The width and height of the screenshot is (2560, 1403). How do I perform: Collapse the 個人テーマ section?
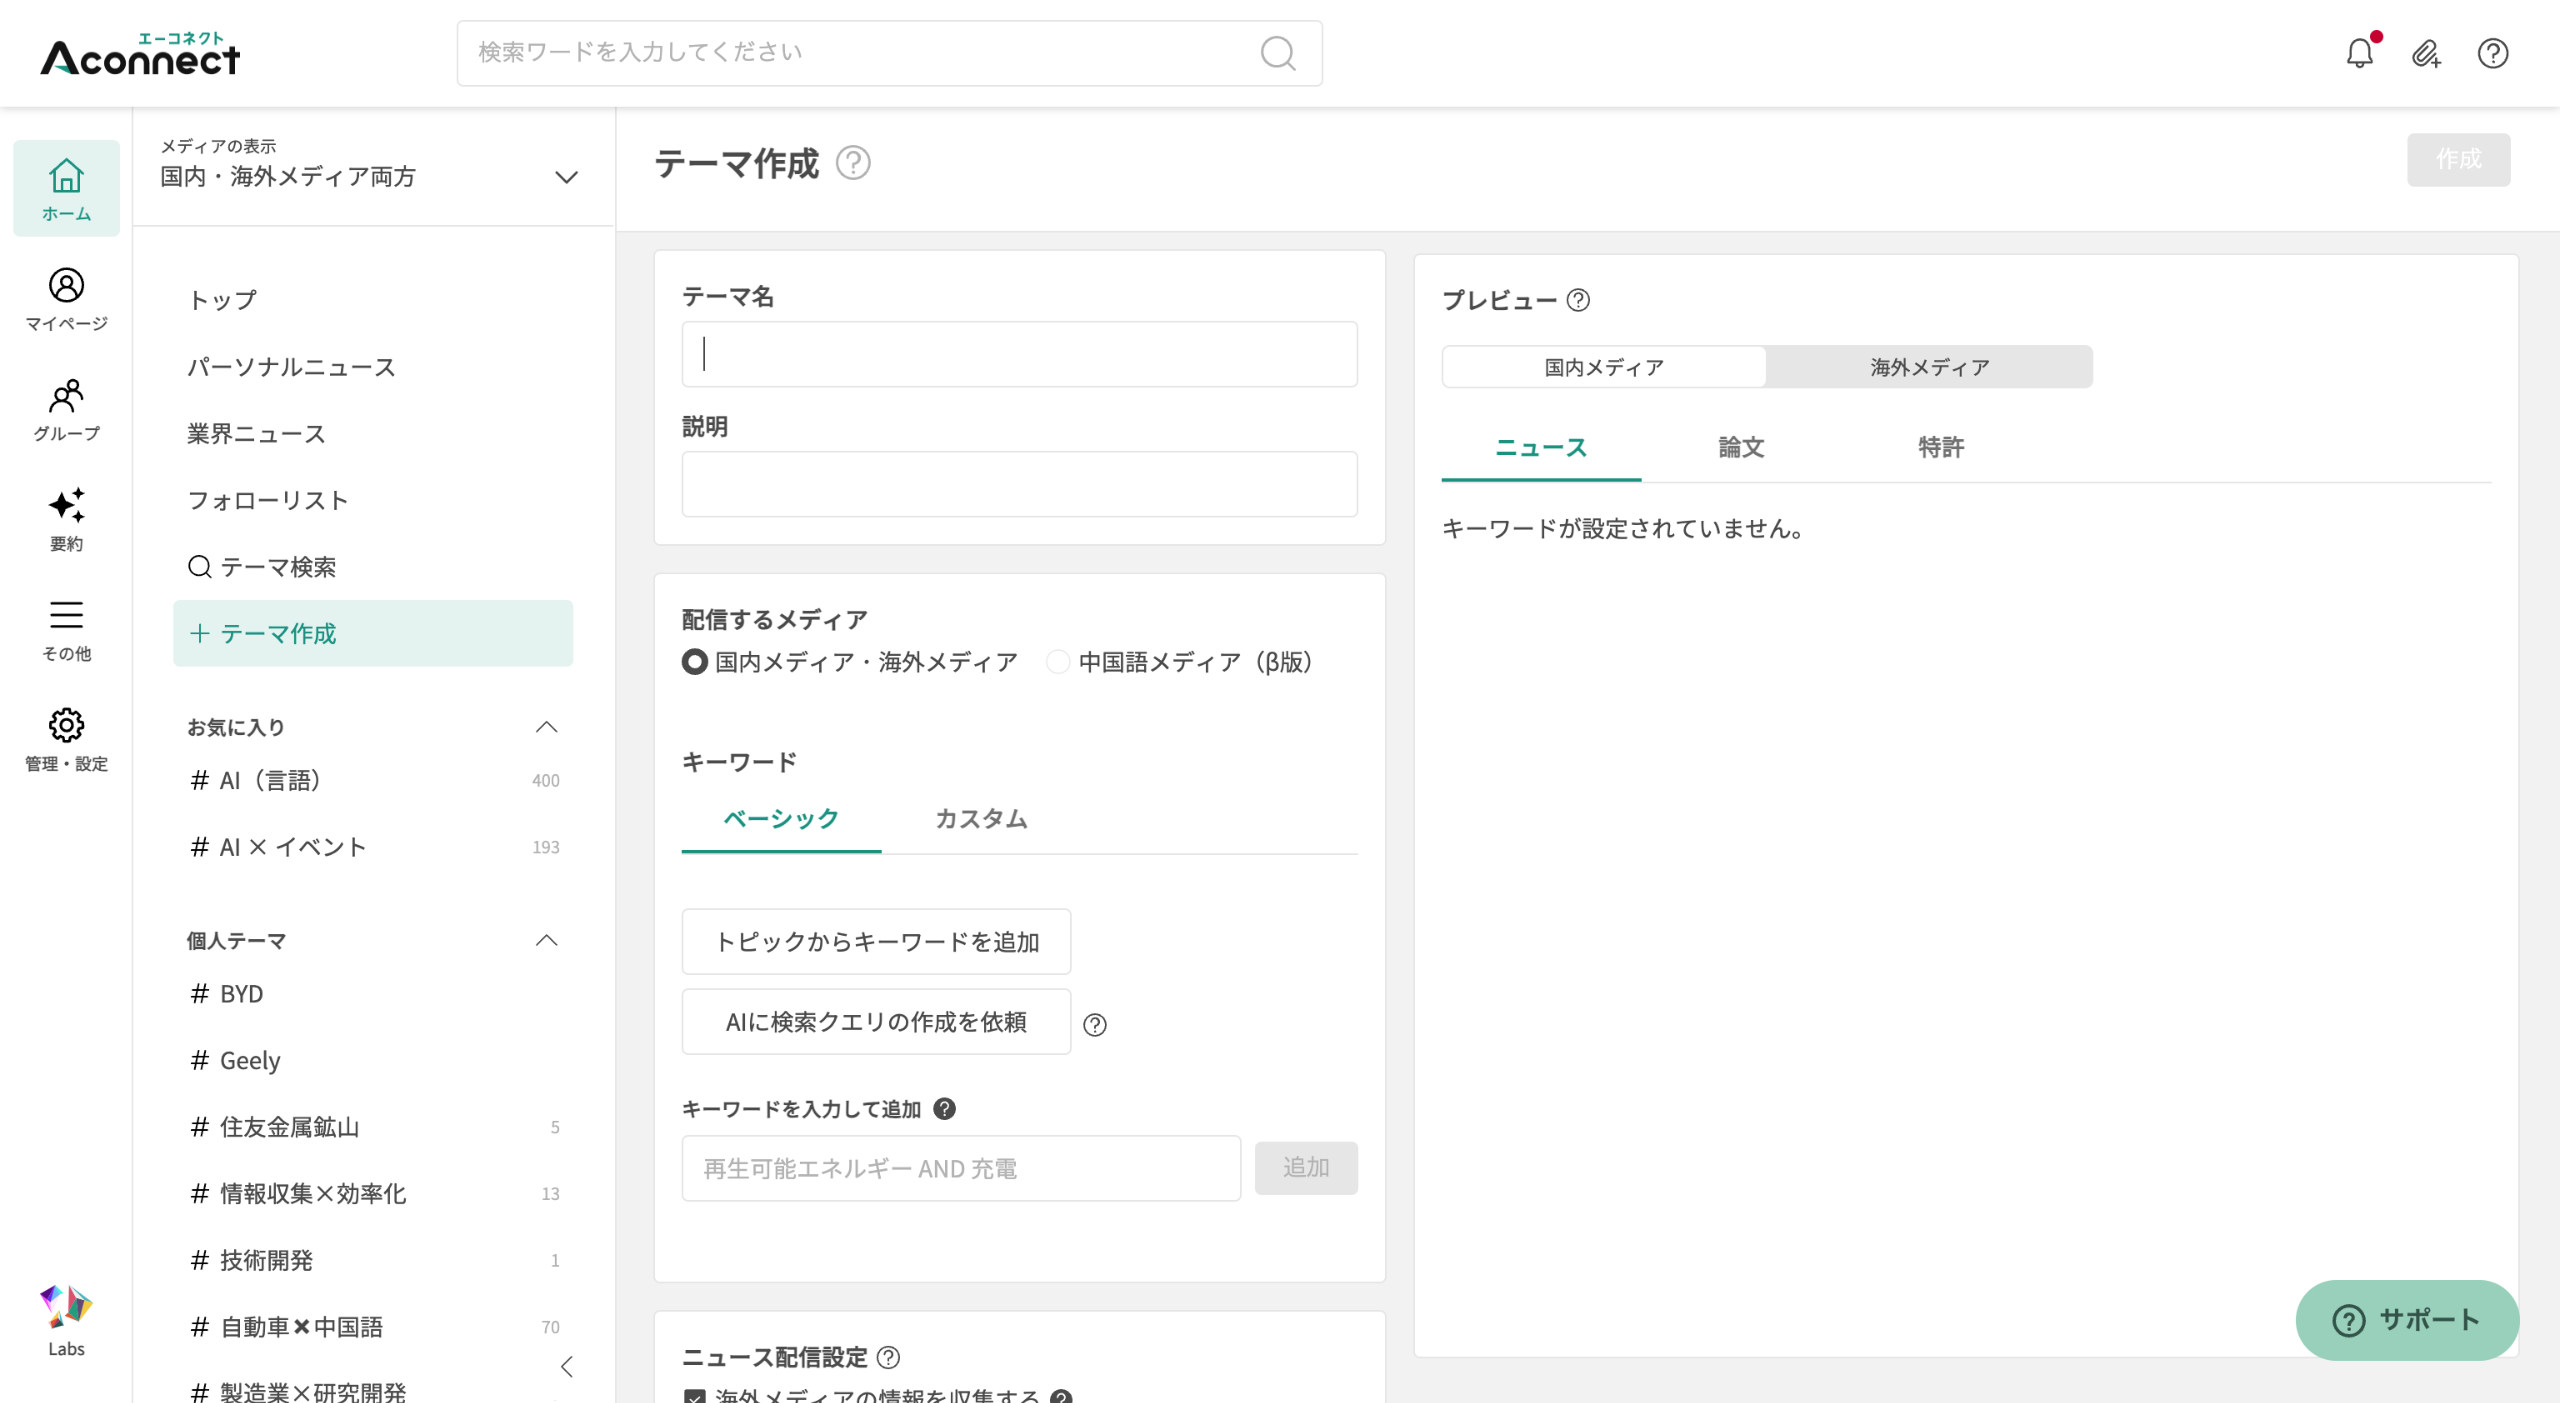coord(546,940)
